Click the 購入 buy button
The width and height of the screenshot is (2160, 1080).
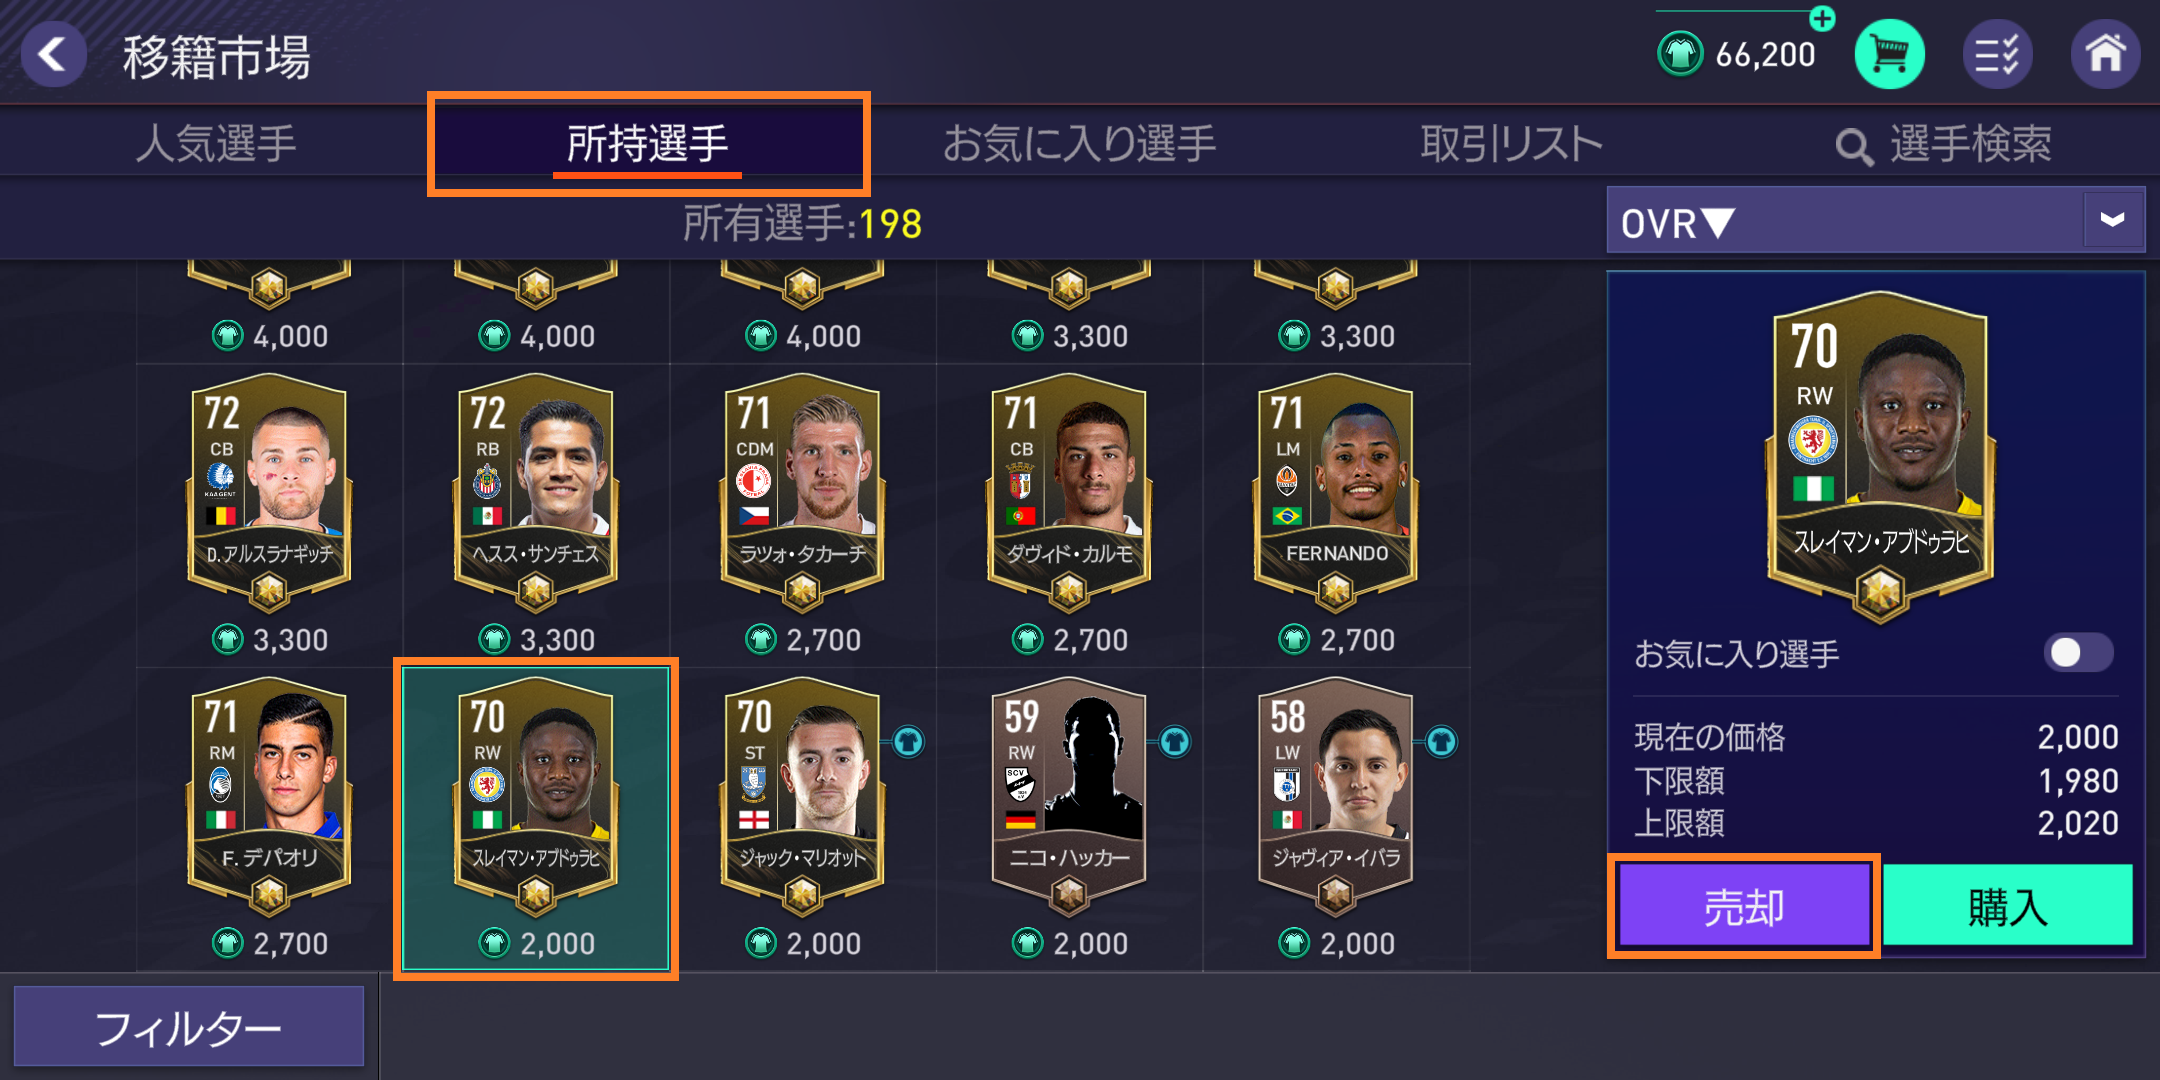point(2007,906)
